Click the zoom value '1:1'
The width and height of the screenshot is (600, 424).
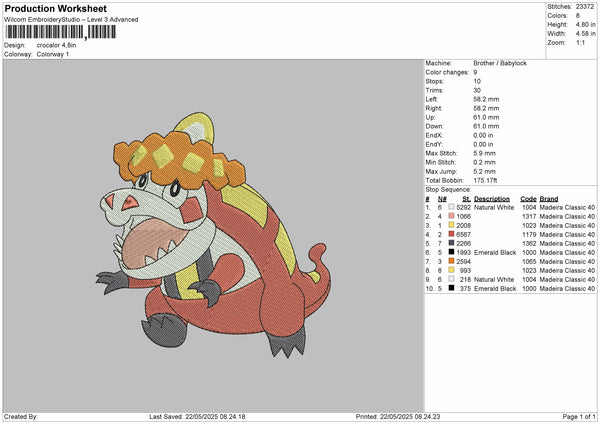point(580,42)
